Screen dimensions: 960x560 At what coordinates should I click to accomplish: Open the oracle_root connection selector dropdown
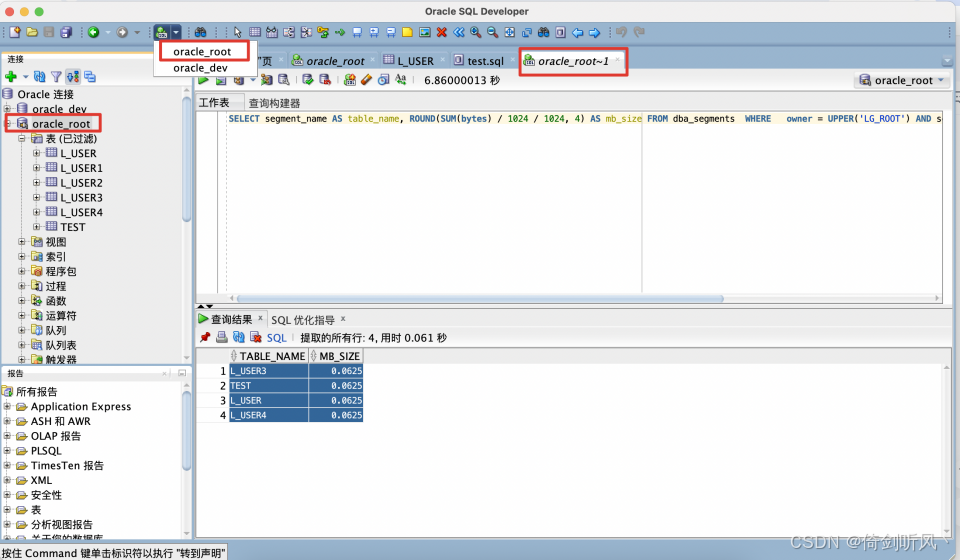point(902,80)
